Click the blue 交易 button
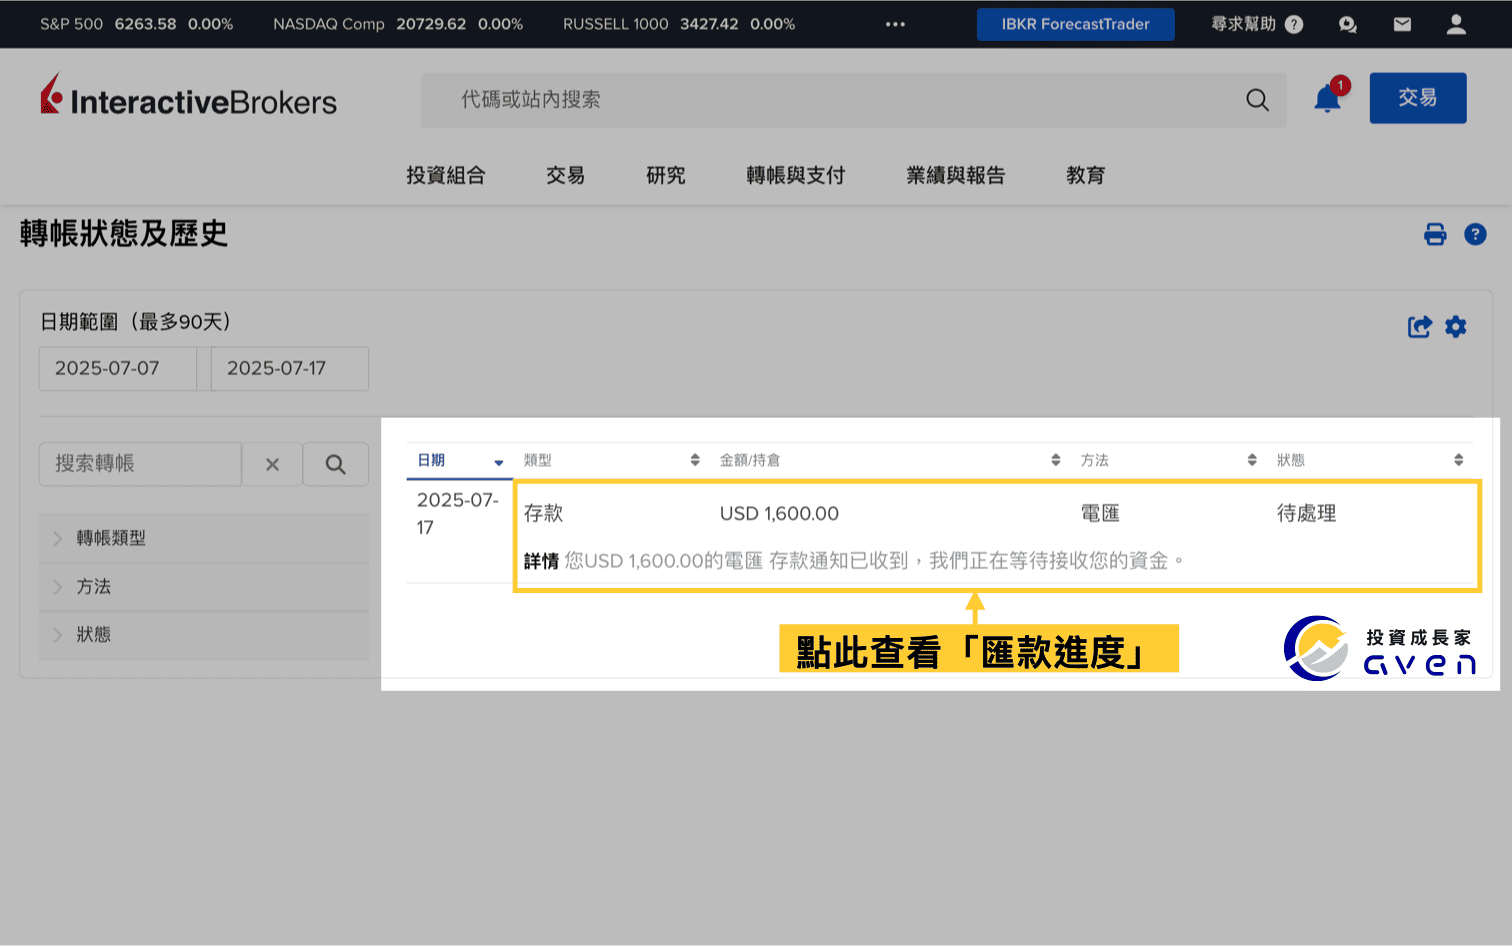Viewport: 1512px width, 946px height. [x=1418, y=98]
